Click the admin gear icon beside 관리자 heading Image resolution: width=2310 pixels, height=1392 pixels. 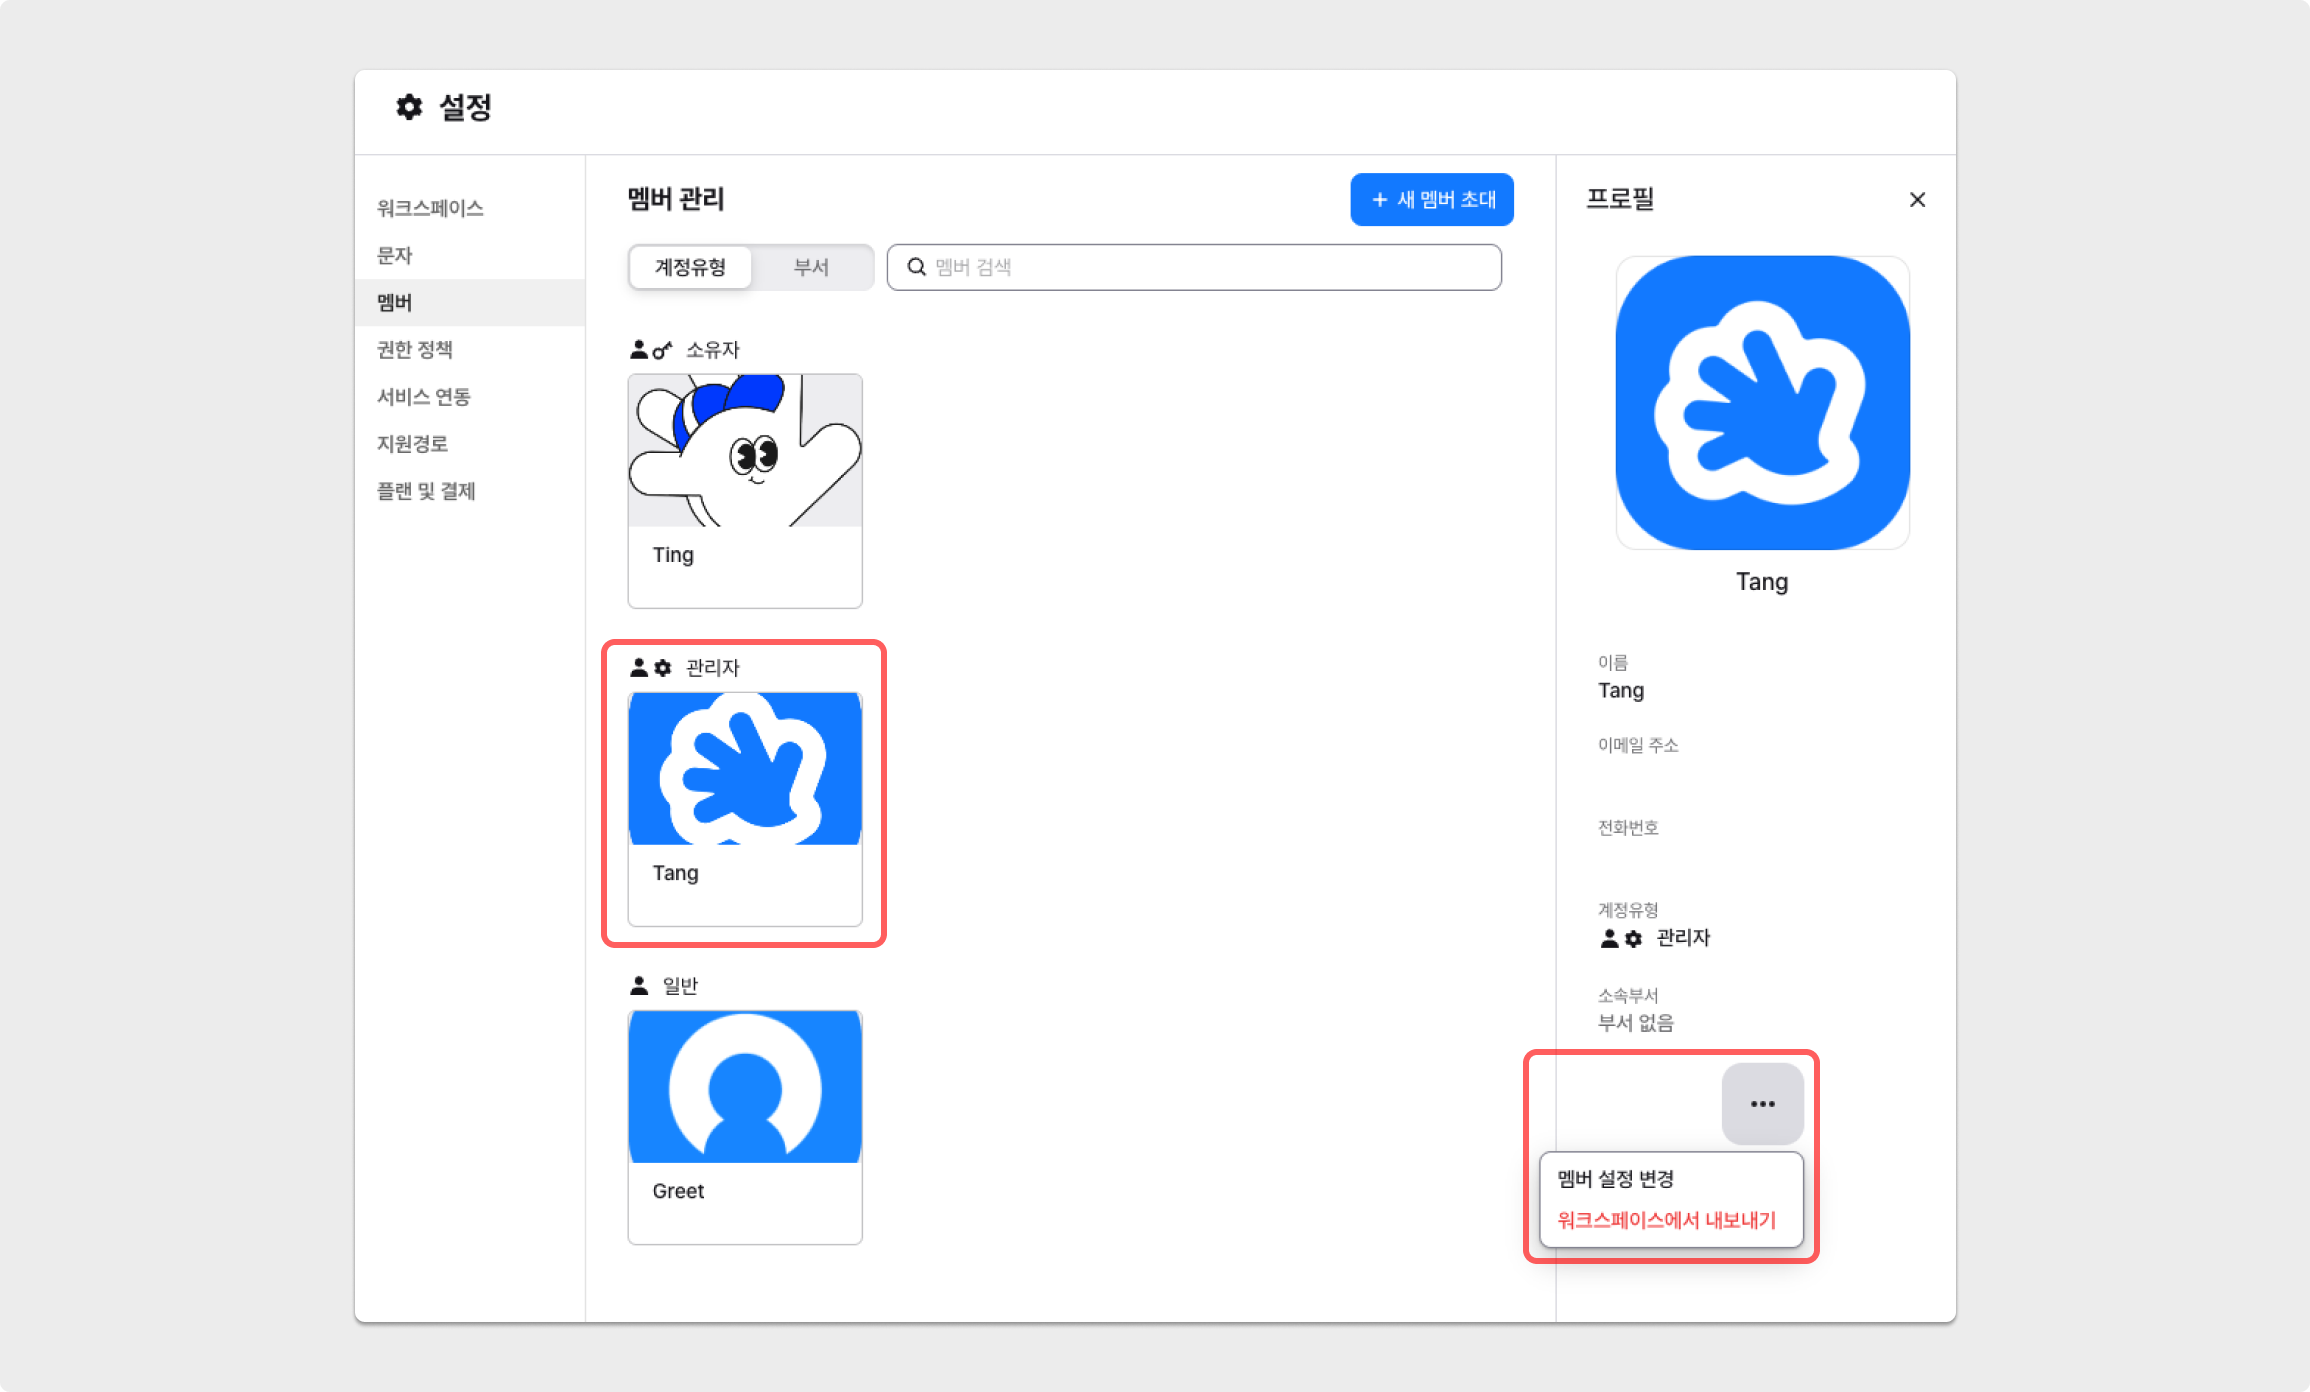[662, 668]
